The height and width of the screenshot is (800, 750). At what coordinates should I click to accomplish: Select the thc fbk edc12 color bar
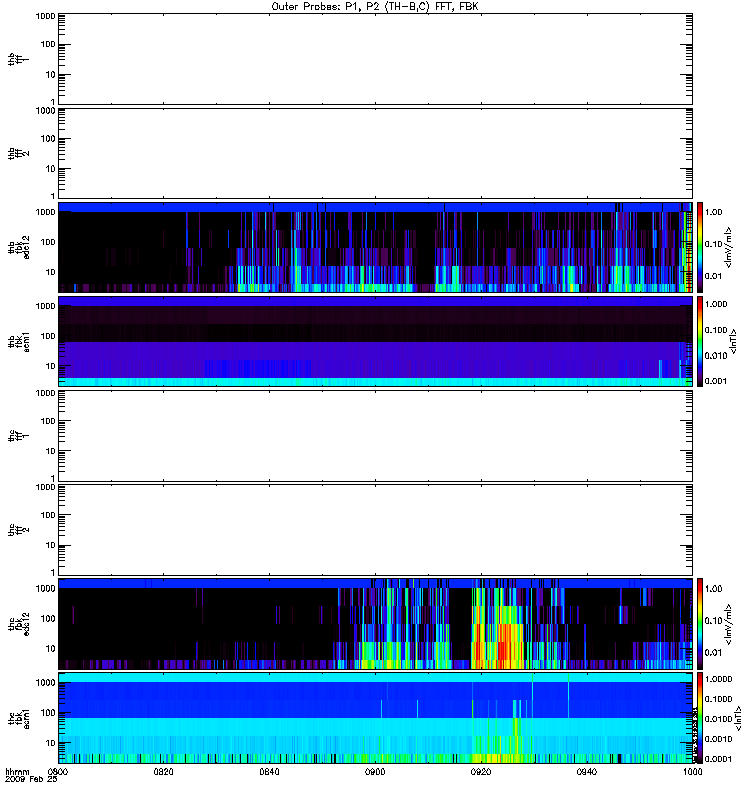(x=700, y=624)
